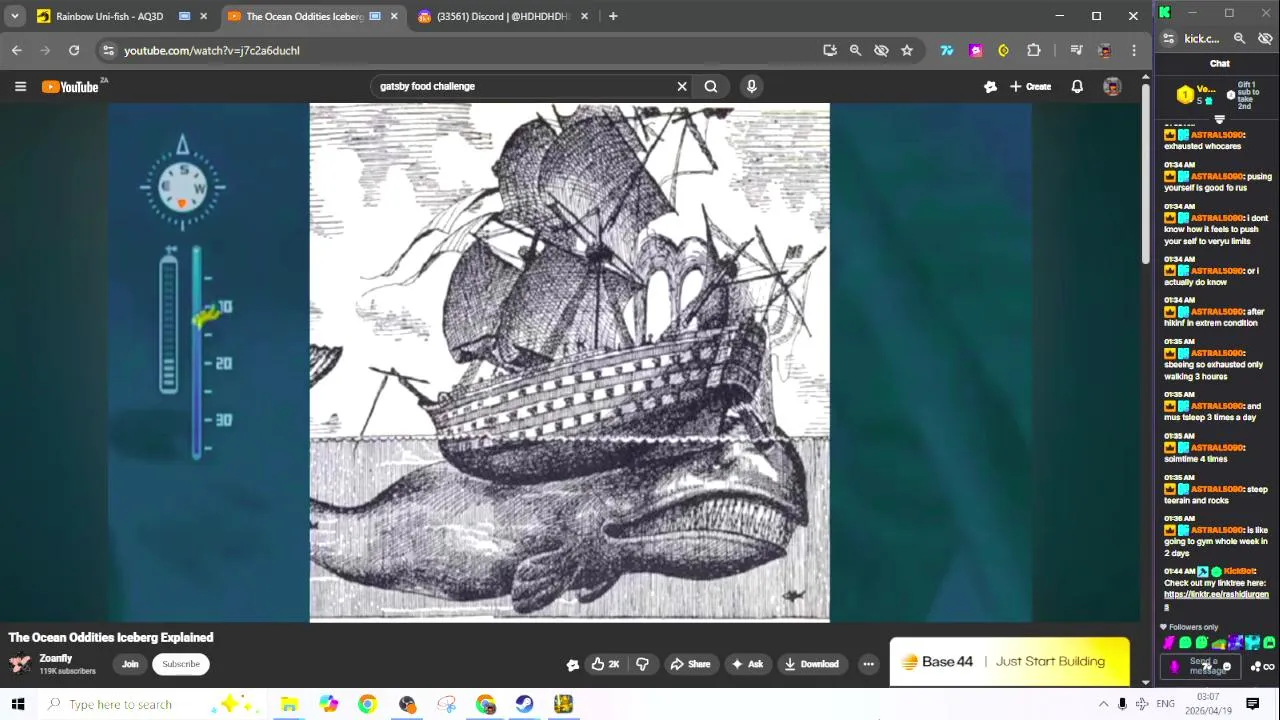
Task: Open a new browser tab
Action: (613, 16)
